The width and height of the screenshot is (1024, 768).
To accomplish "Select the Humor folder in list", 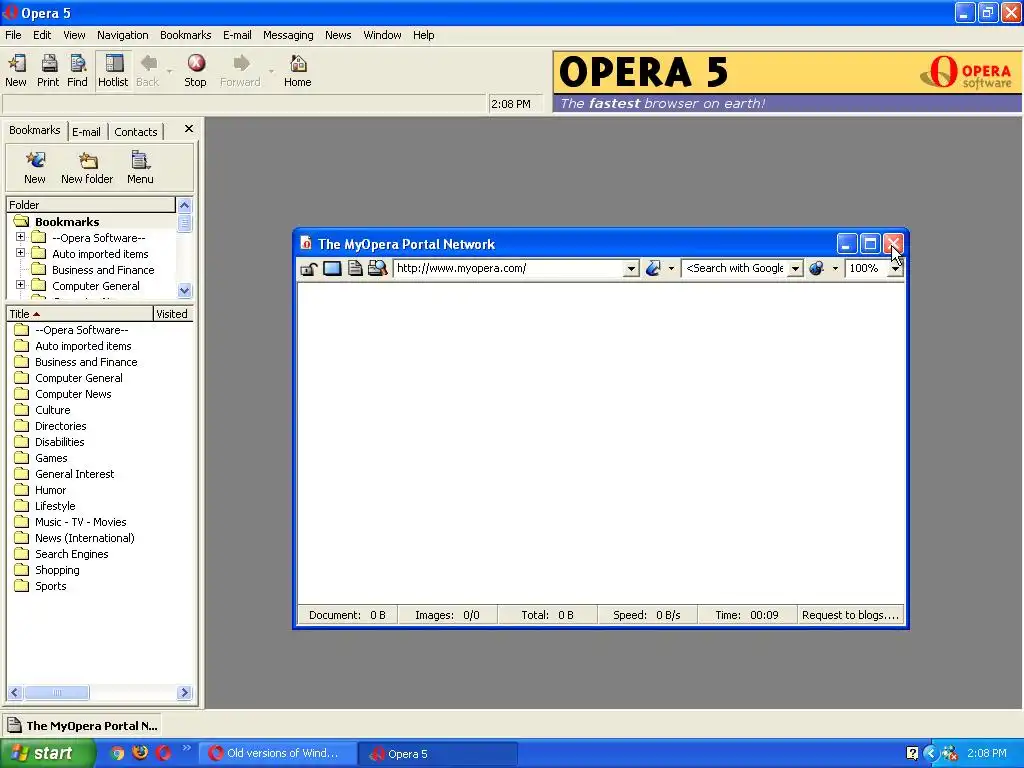I will point(50,490).
